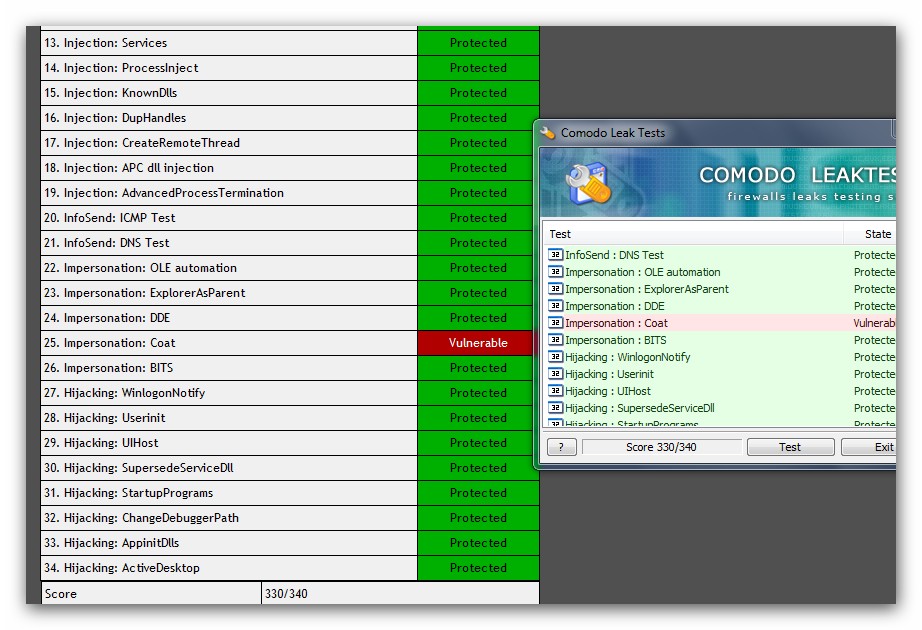The height and width of the screenshot is (630, 922).
Task: Click table row 16. Injection: DupHandles
Action: tap(290, 118)
